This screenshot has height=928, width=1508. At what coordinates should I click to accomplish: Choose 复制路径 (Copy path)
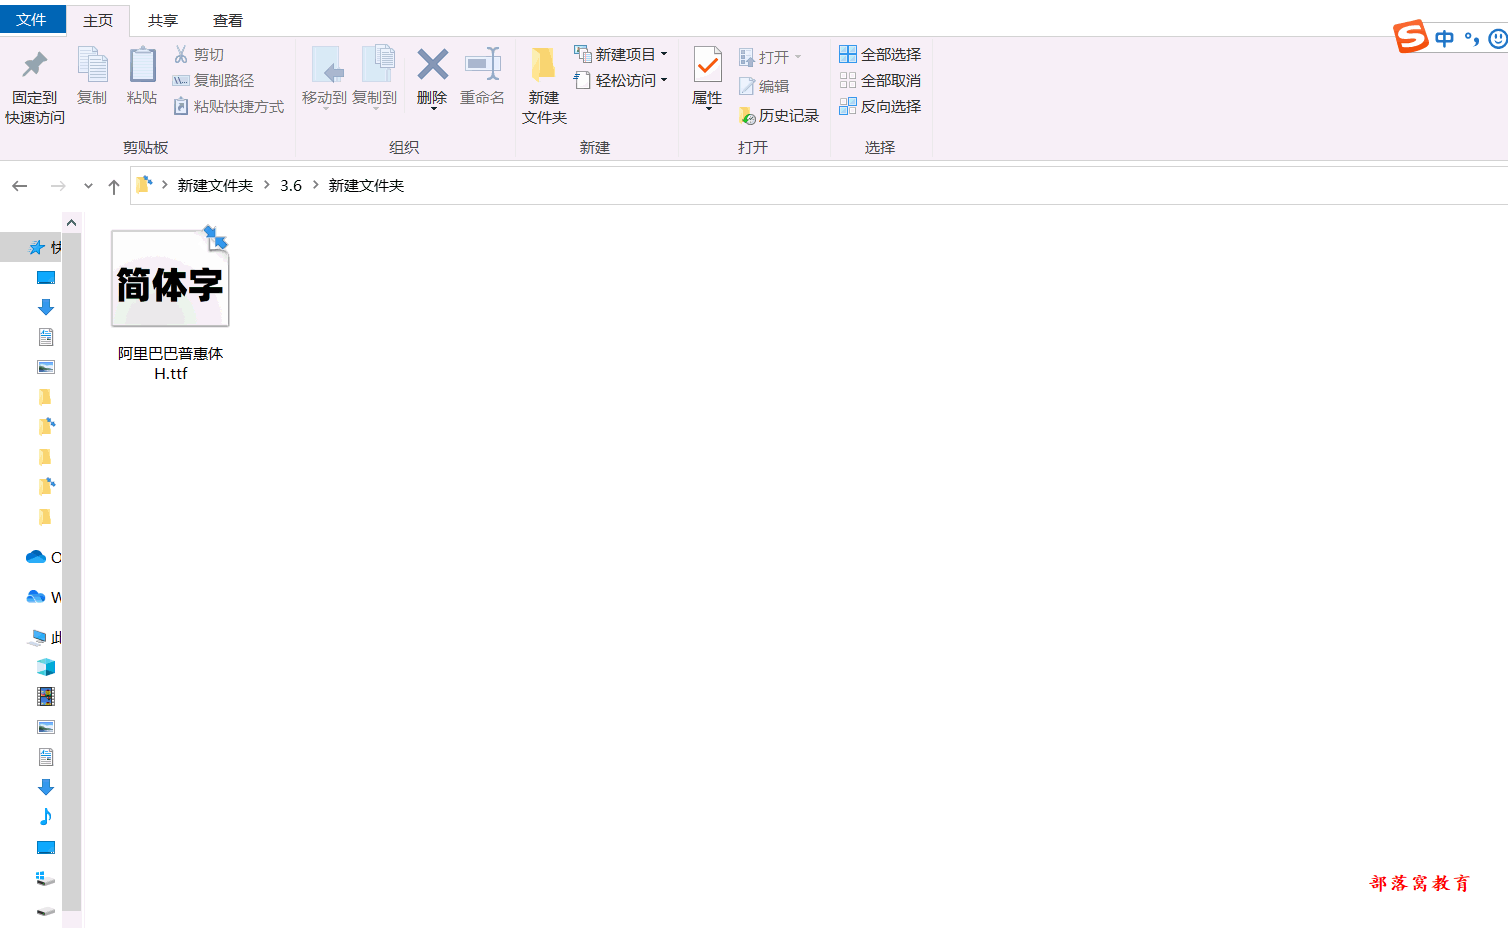tap(213, 80)
